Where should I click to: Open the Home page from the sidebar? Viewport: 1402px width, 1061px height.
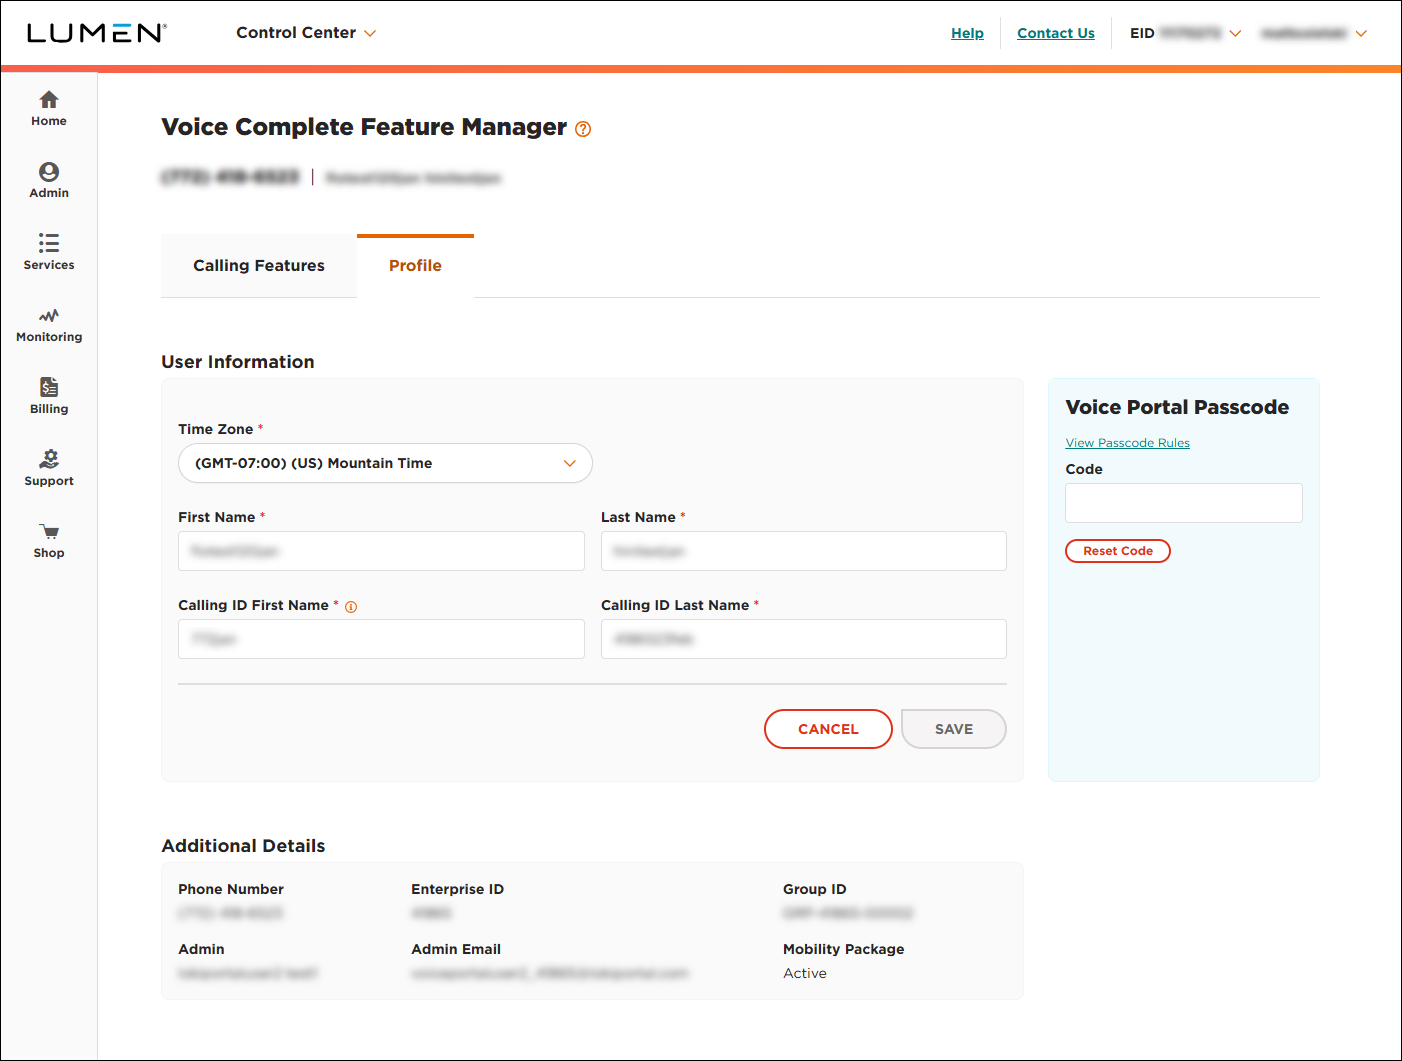[48, 107]
